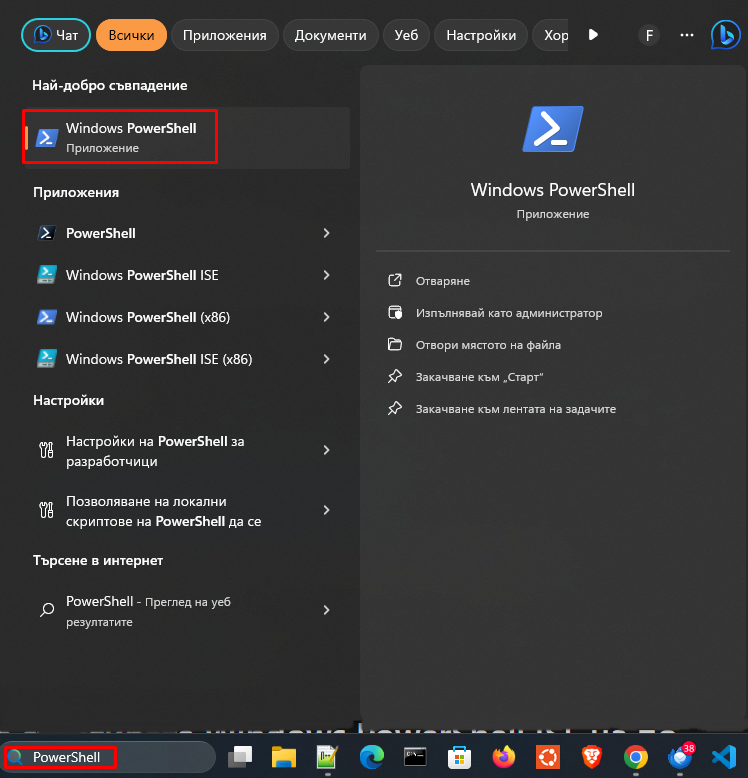Viewport: 748px width, 778px height.
Task: Click the wrench icon for developer settings
Action: tap(47, 450)
